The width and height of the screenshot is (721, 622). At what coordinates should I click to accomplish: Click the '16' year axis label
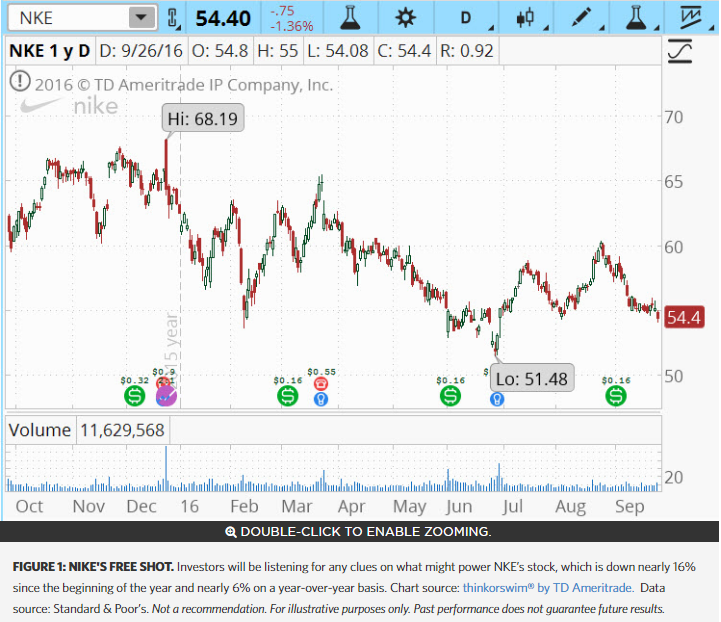click(x=189, y=506)
